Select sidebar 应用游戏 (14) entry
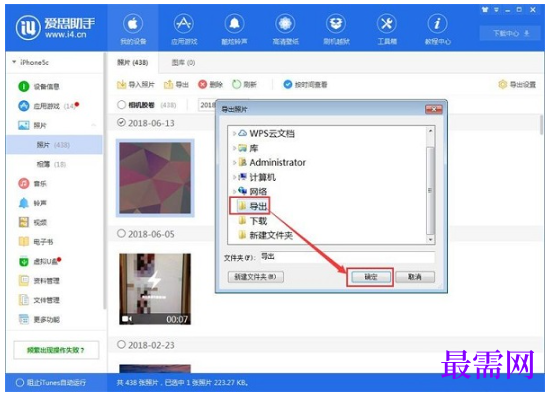The width and height of the screenshot is (553, 396). pos(48,106)
